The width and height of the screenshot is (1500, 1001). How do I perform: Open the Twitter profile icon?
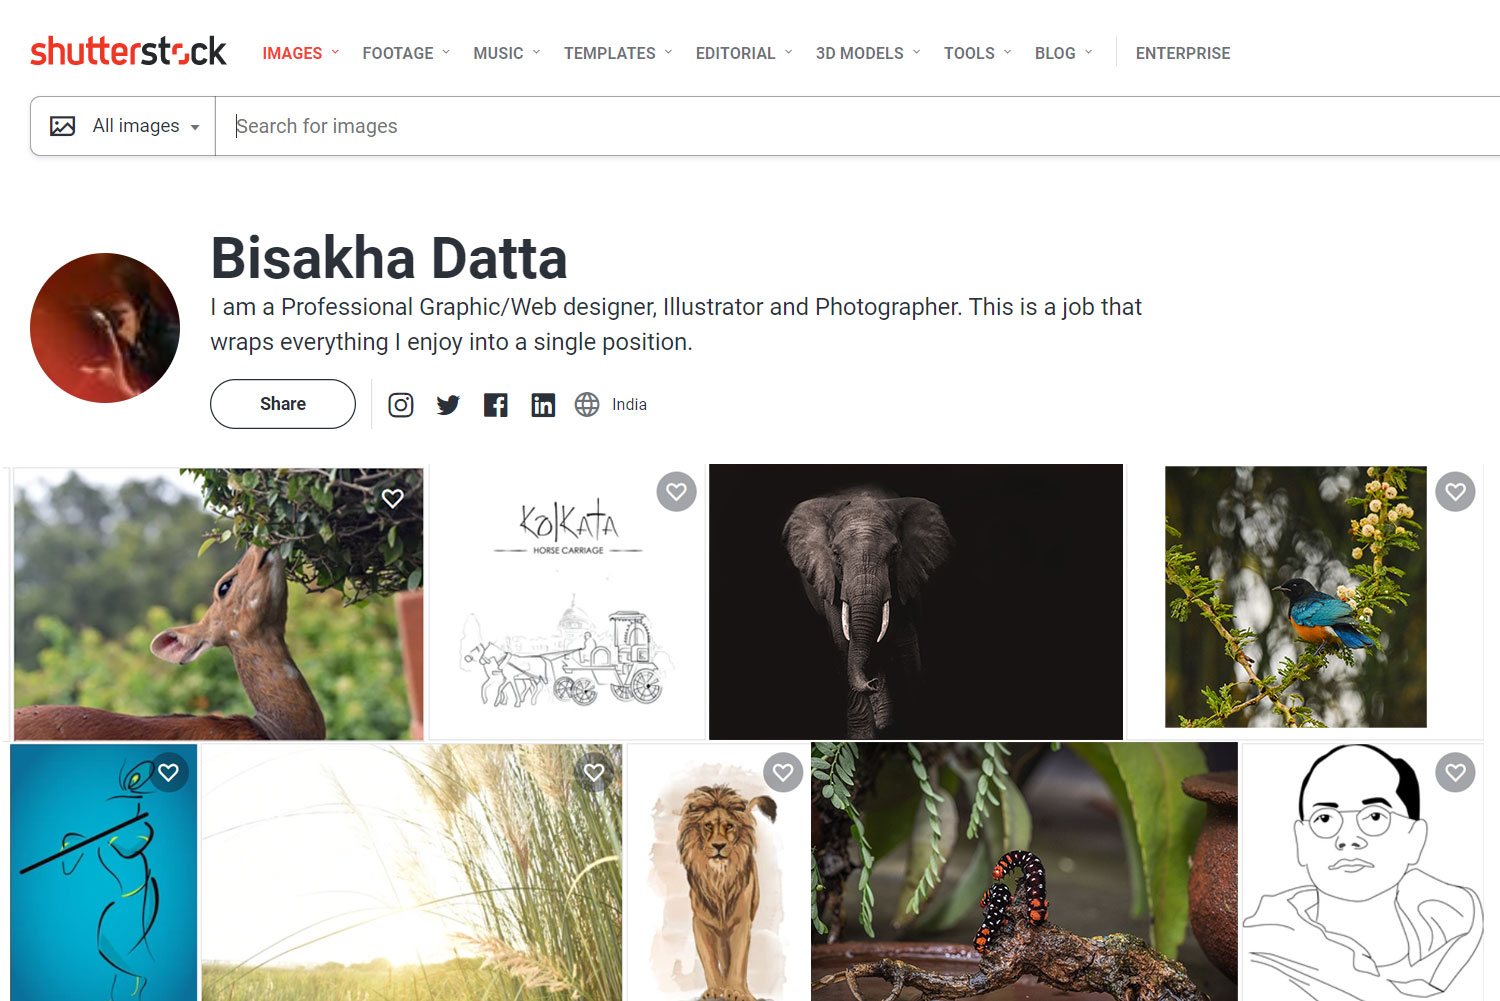pyautogui.click(x=448, y=405)
